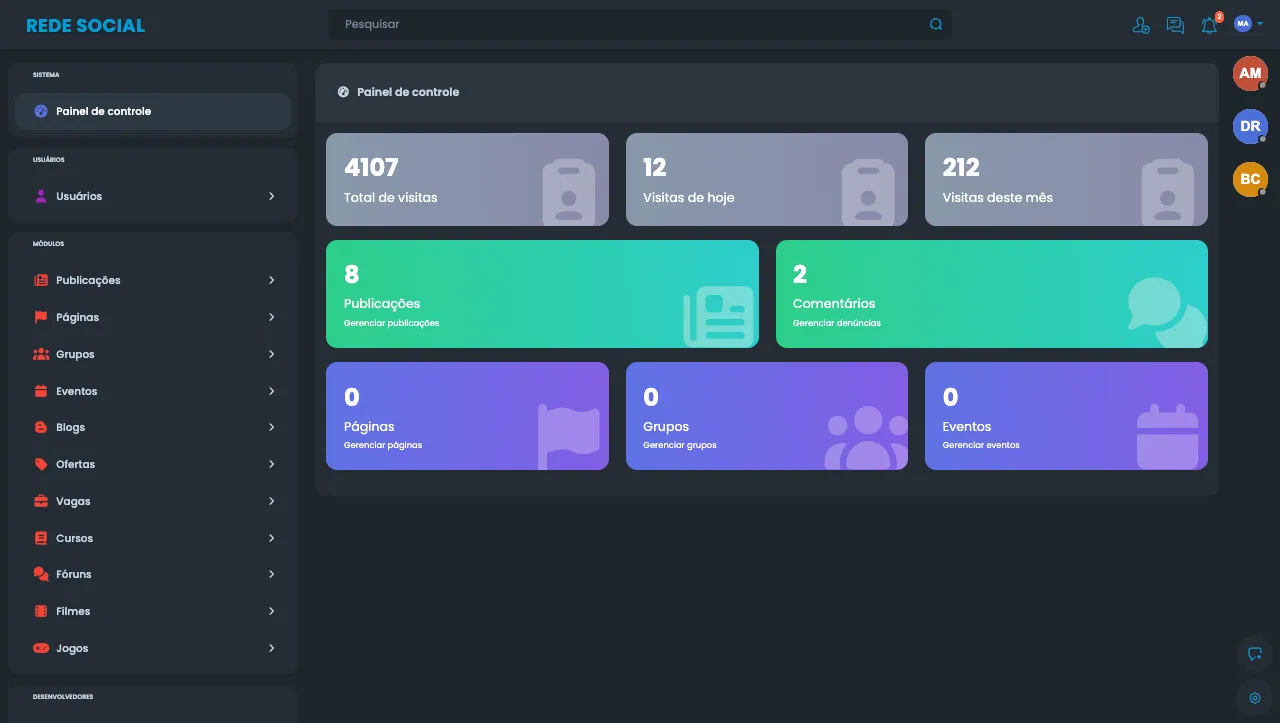Click the Gerenciar eventos link
1280x723 pixels.
point(981,445)
